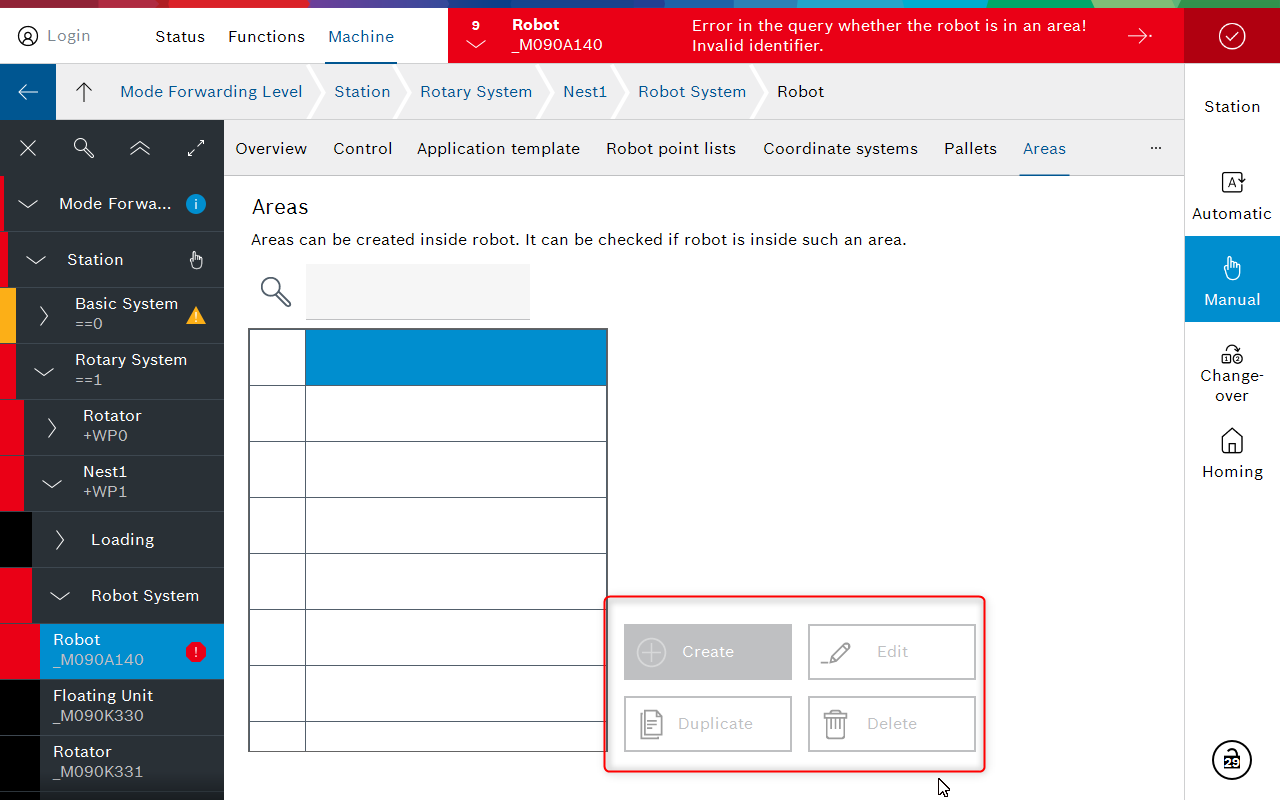Click the Nest1 breadcrumb link
This screenshot has width=1280, height=800.
pos(585,92)
